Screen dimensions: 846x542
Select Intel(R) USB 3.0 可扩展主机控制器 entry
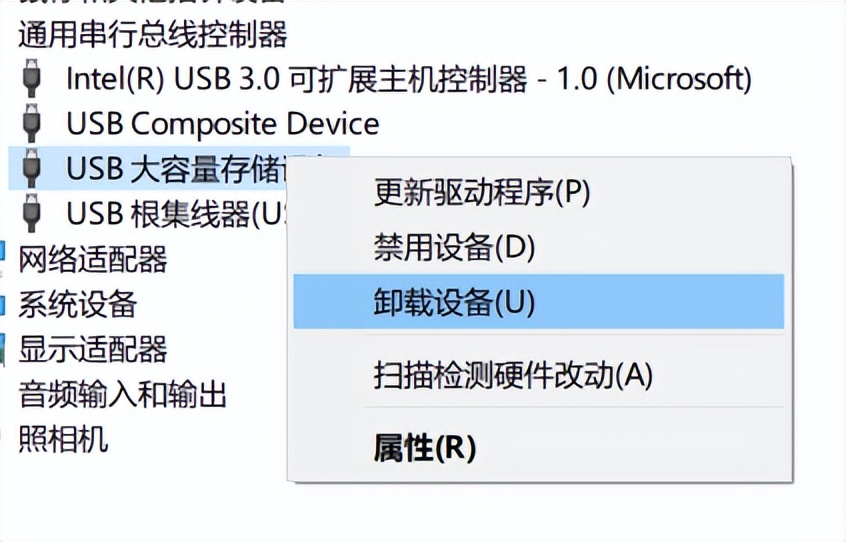click(x=408, y=79)
